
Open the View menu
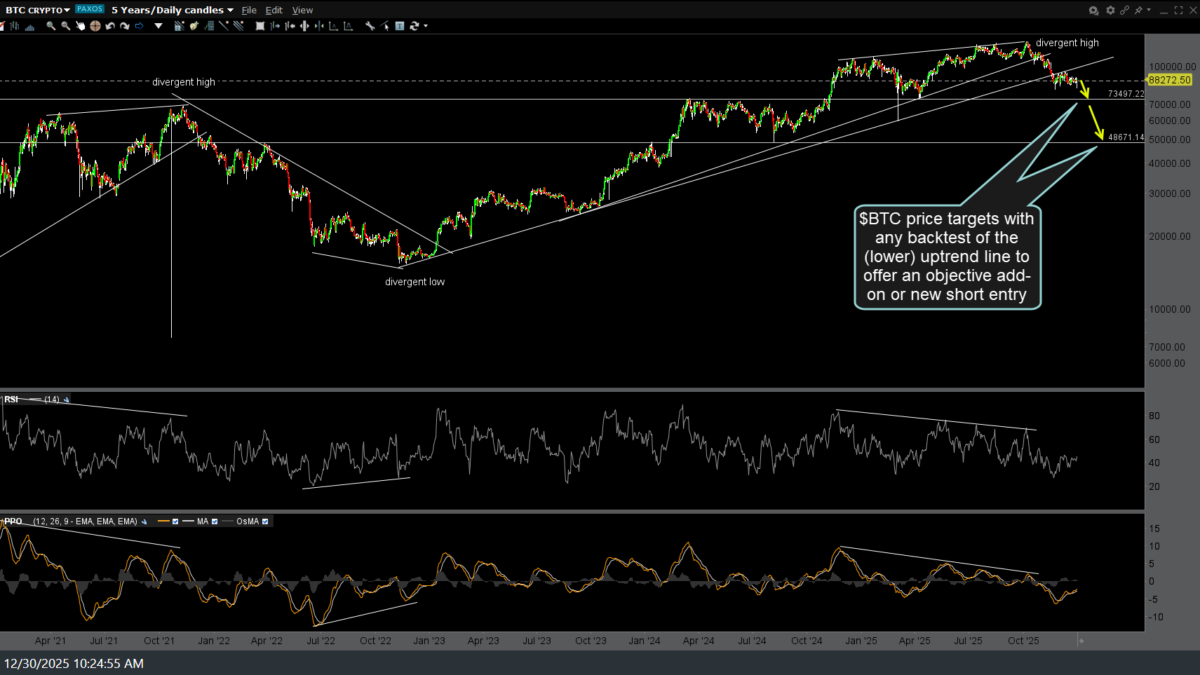(302, 10)
